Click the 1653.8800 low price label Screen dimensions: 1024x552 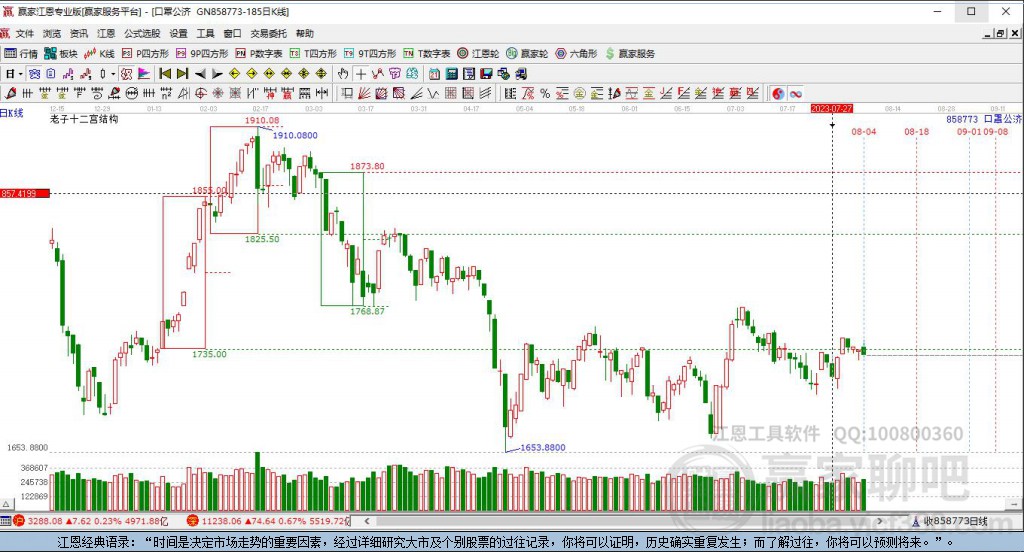(543, 447)
